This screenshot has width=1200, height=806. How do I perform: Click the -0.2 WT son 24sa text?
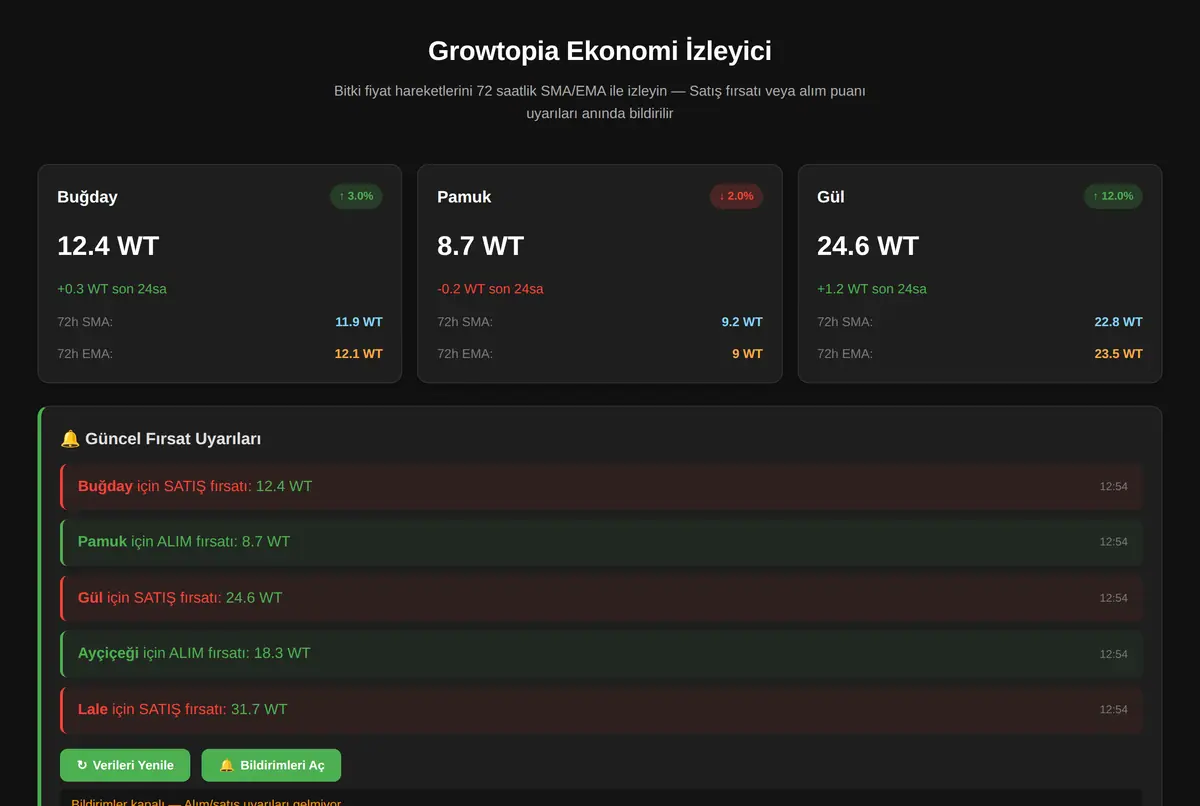click(x=490, y=289)
